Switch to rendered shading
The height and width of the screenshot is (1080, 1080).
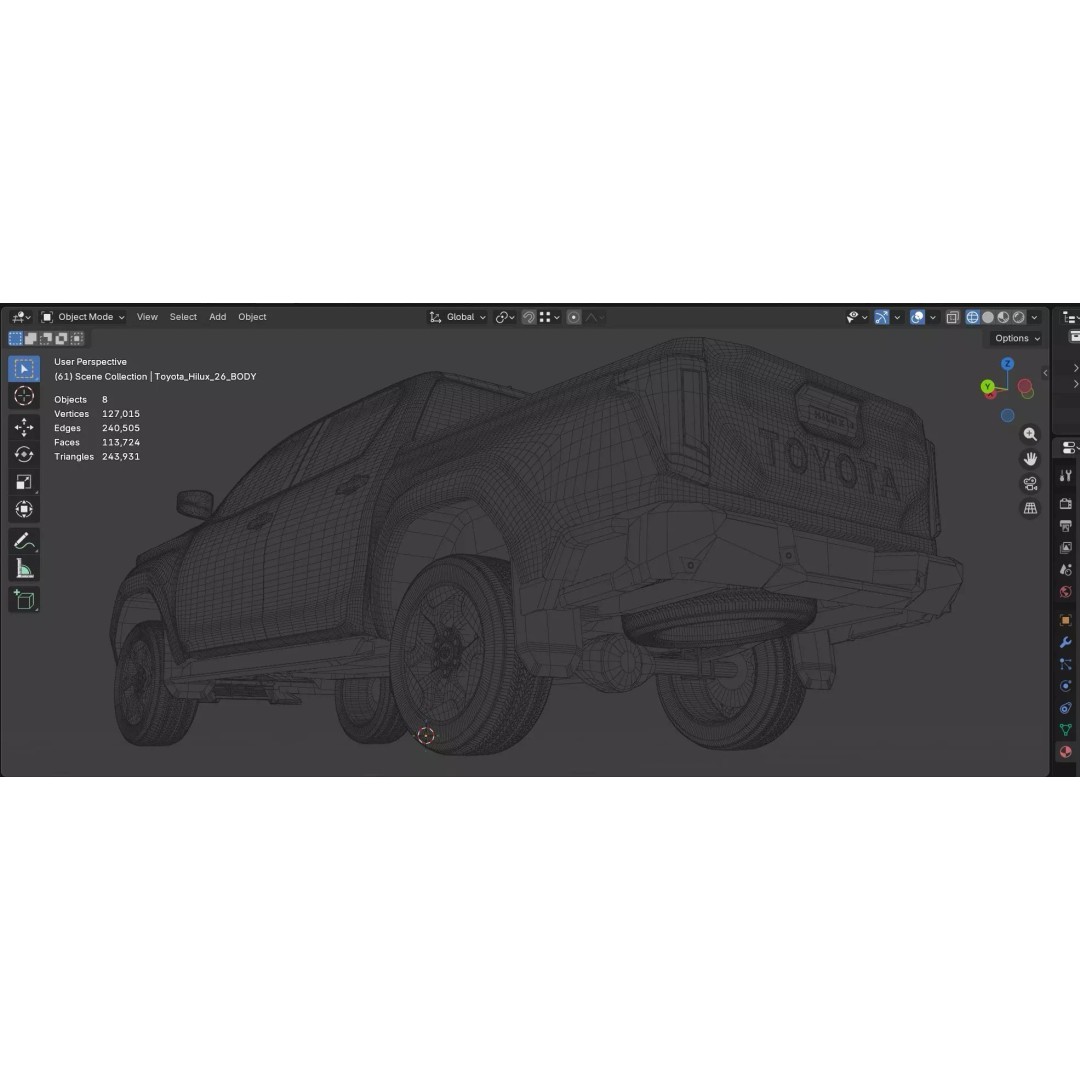1019,318
